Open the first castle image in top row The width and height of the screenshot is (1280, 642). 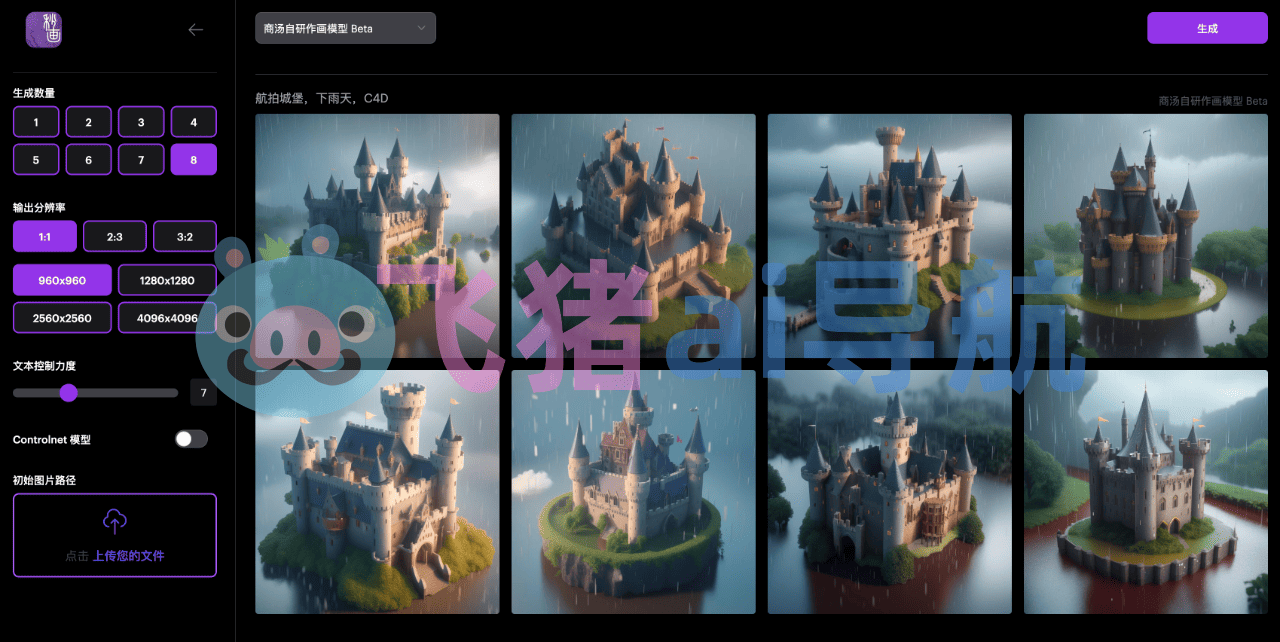coord(377,236)
